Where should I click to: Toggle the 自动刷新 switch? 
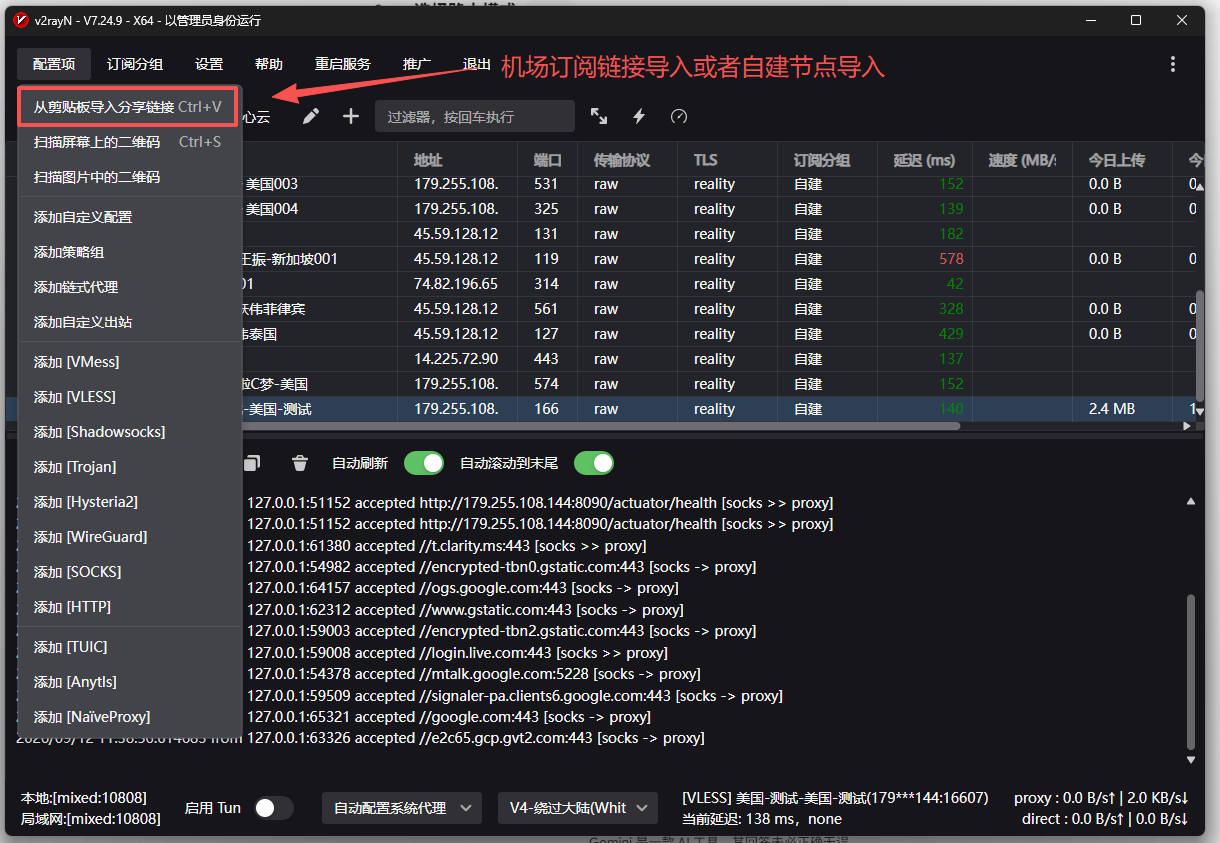click(424, 463)
